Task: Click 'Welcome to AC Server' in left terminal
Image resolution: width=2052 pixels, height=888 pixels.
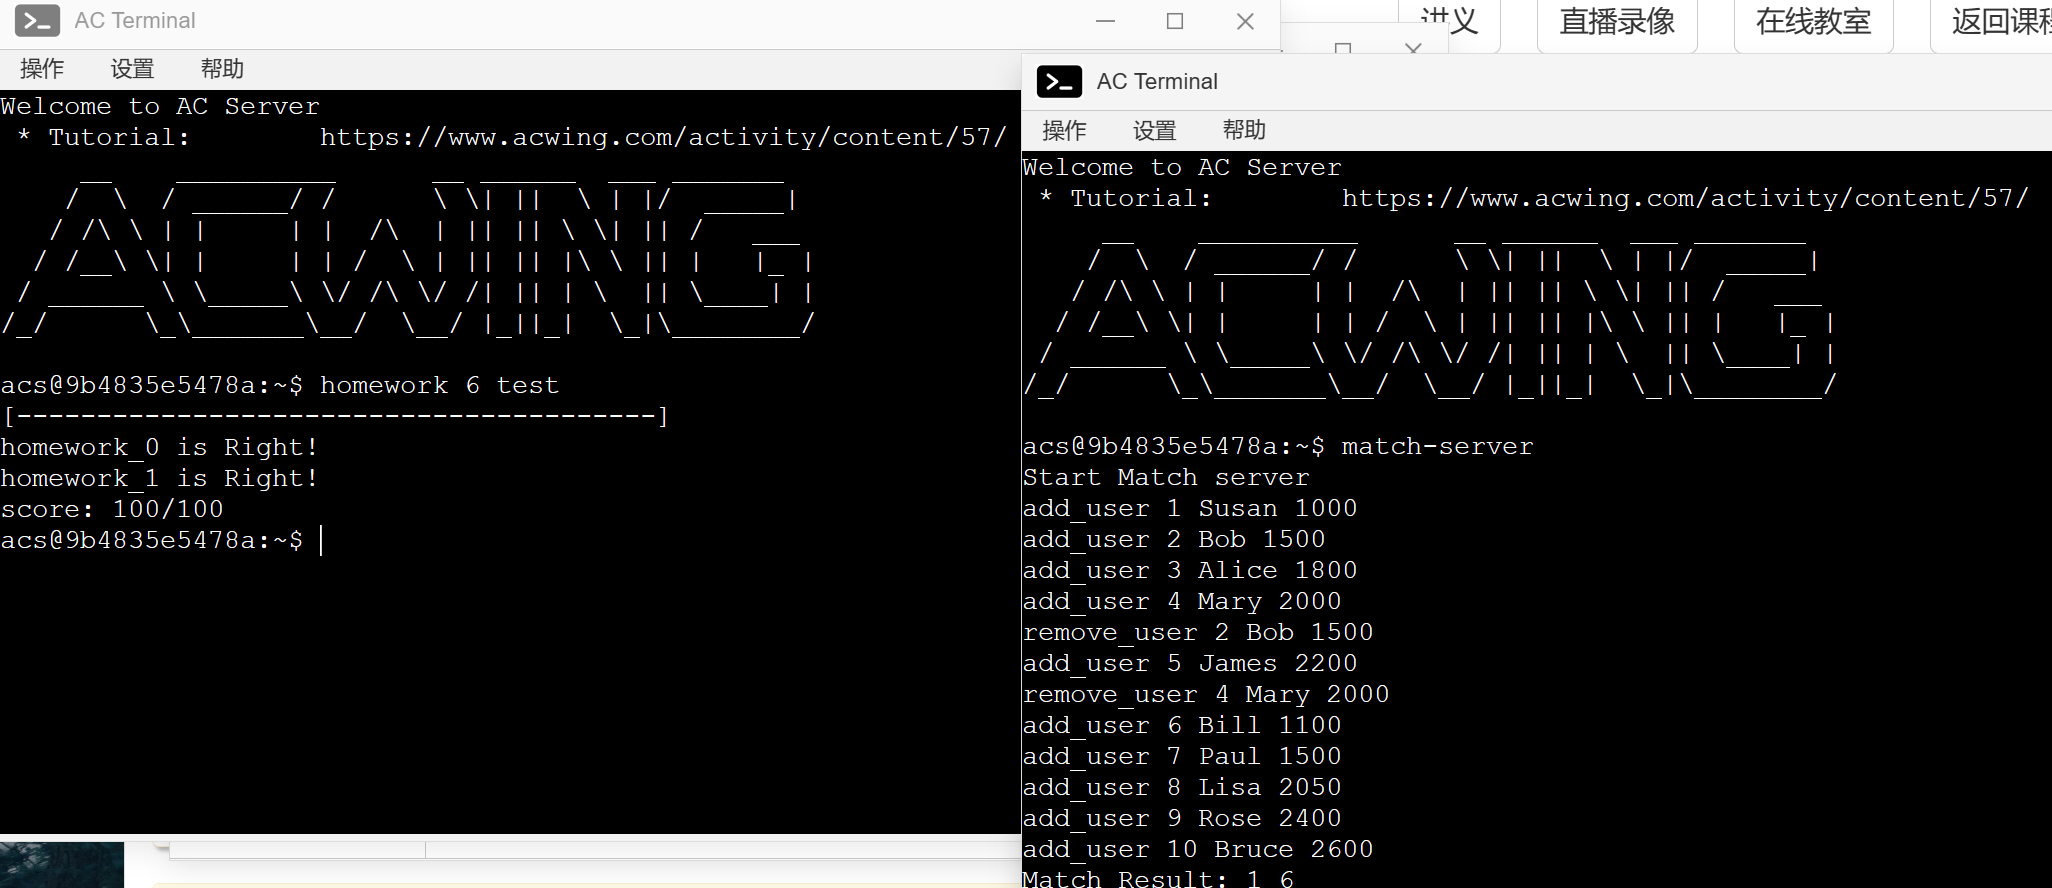Action: pos(160,106)
